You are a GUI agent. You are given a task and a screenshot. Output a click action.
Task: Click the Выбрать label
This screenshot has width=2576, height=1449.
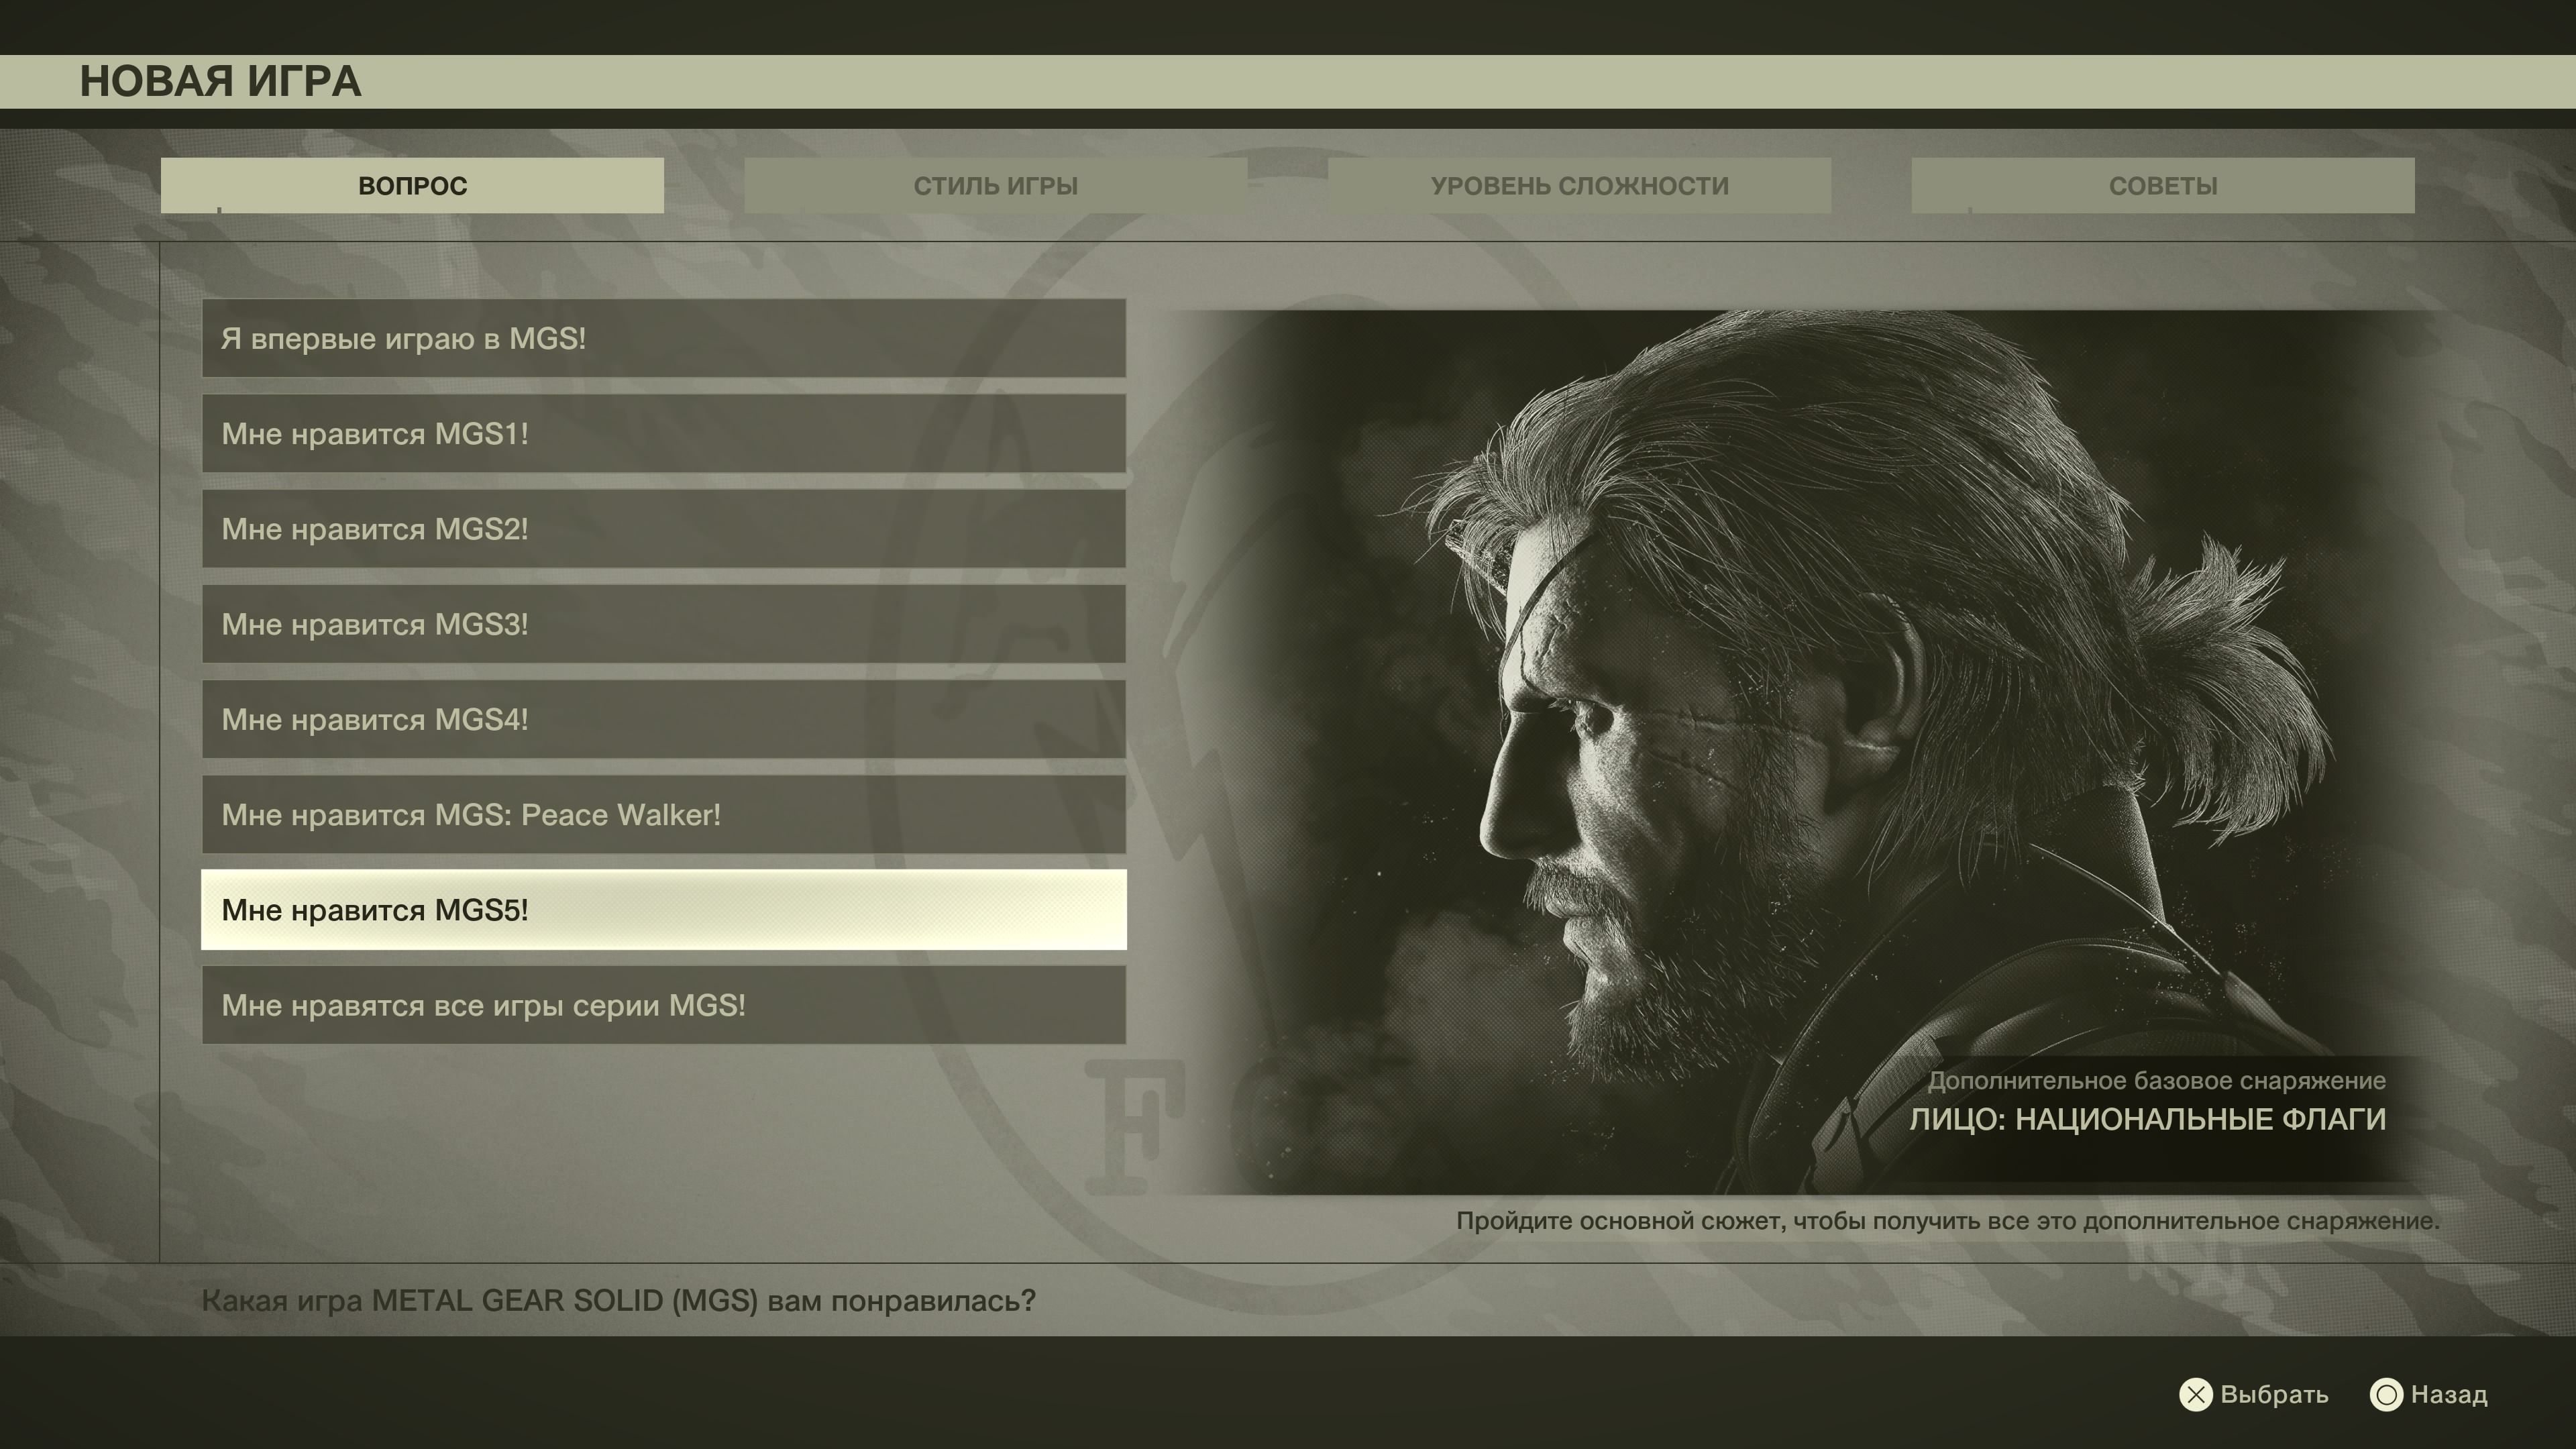point(2274,1395)
